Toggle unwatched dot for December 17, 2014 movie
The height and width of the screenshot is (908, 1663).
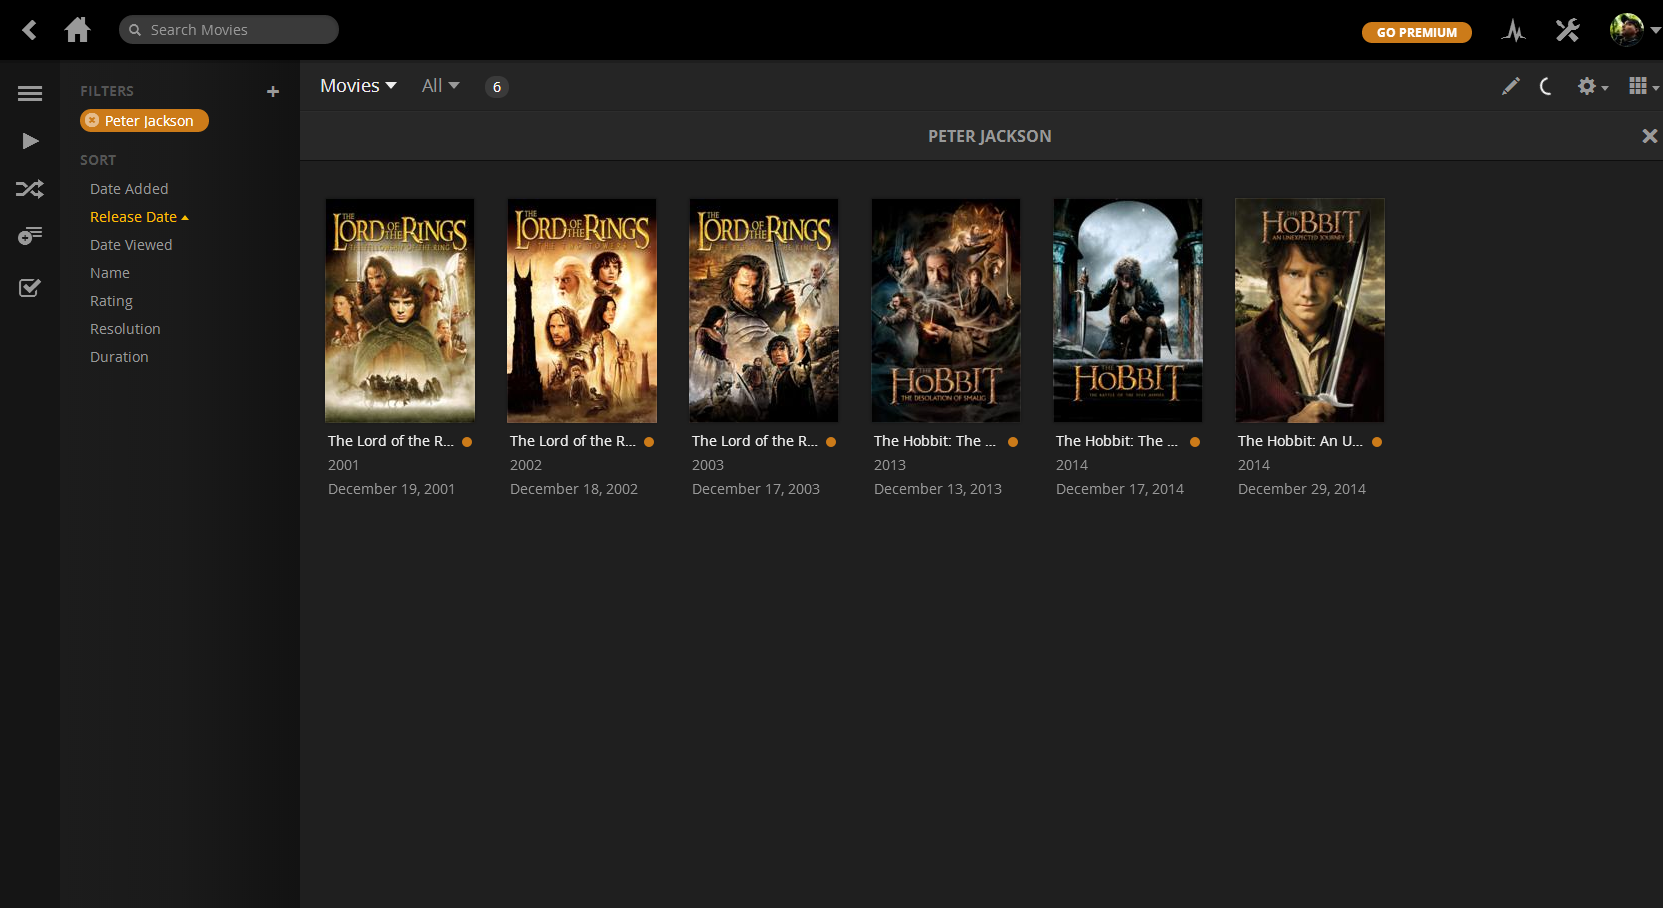[x=1195, y=442]
